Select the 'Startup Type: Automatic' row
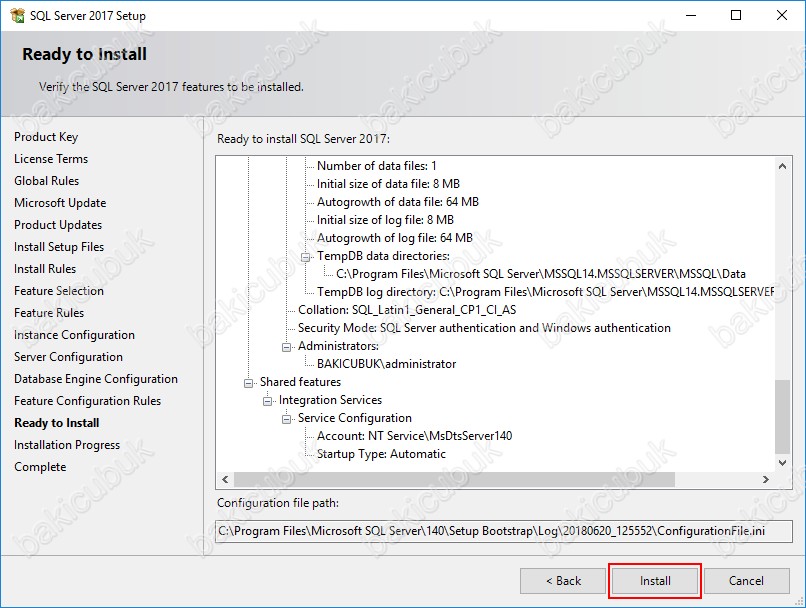The image size is (806, 608). [x=381, y=454]
